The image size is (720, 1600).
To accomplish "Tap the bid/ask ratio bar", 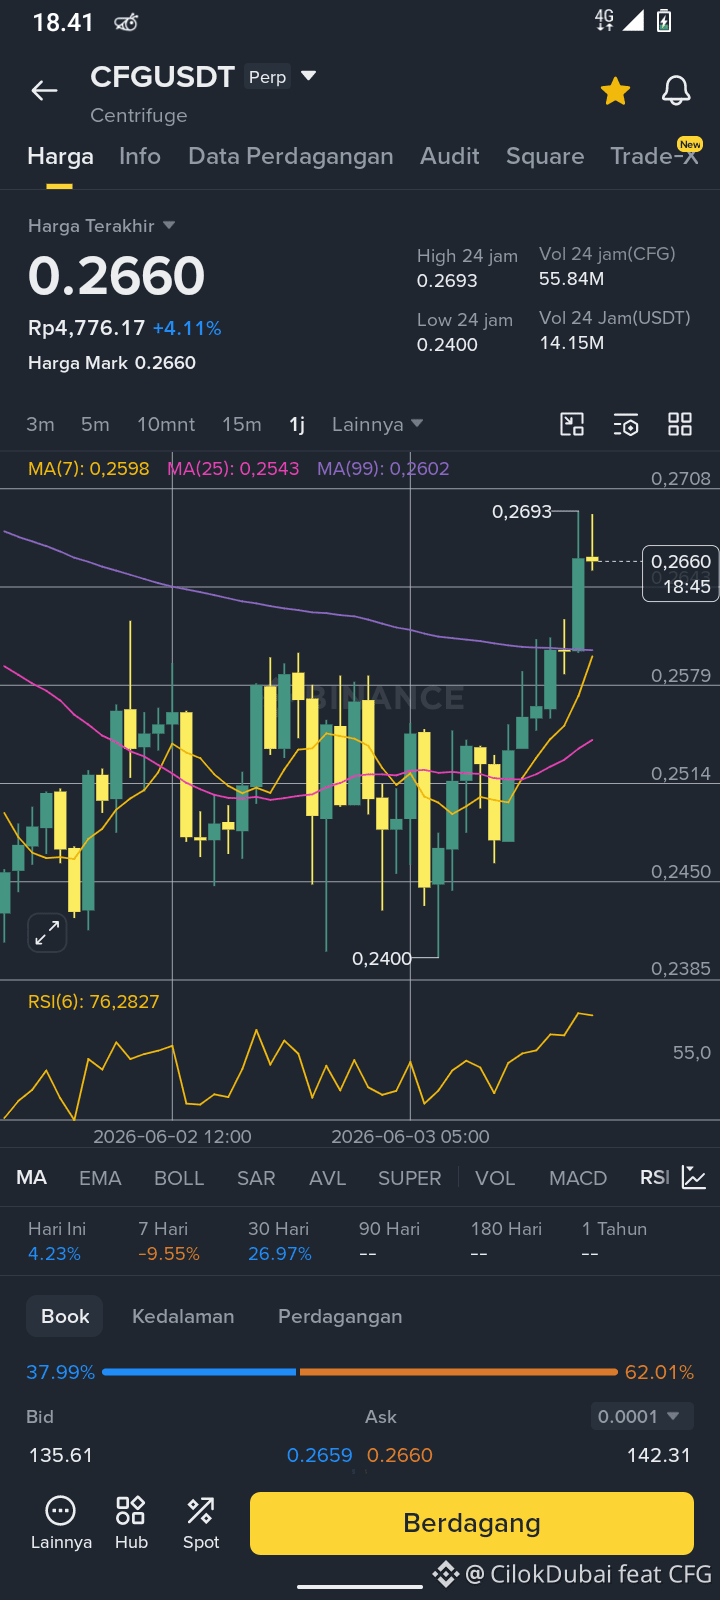I will [x=360, y=1372].
